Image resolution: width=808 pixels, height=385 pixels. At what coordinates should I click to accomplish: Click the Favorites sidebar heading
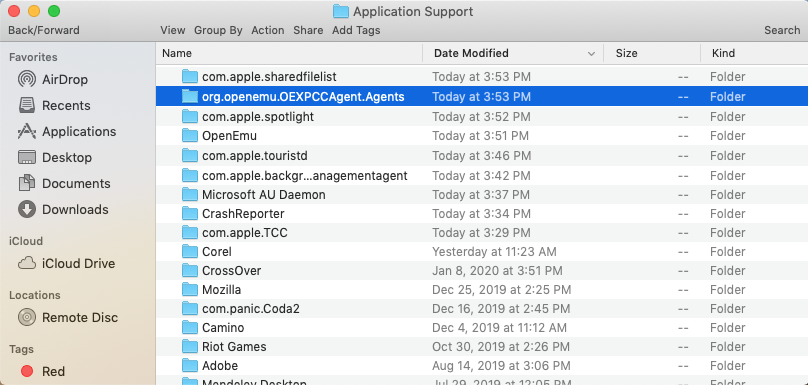pyautogui.click(x=33, y=57)
